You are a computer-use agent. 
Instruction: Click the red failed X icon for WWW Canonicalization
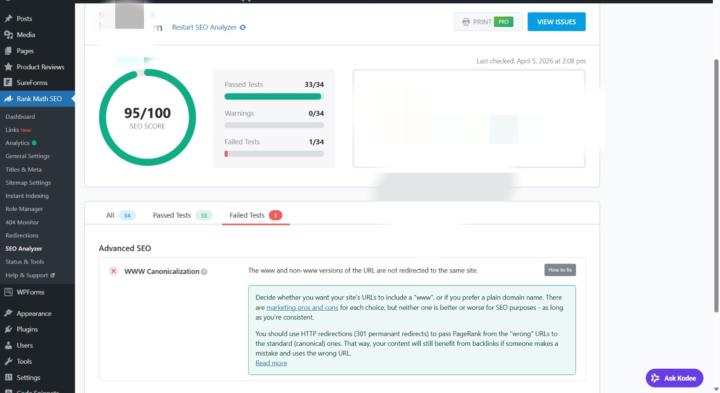click(x=113, y=271)
